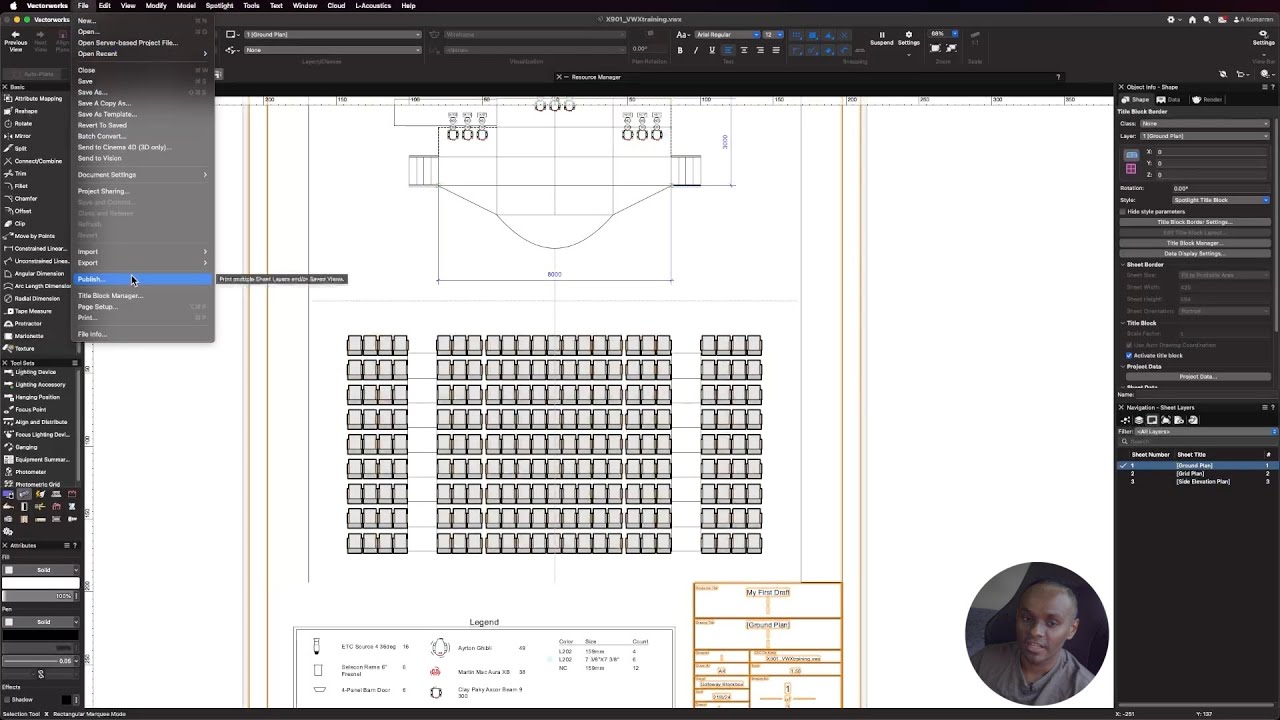The image size is (1280, 720).
Task: Click the Apple menu icon
Action: [13, 6]
